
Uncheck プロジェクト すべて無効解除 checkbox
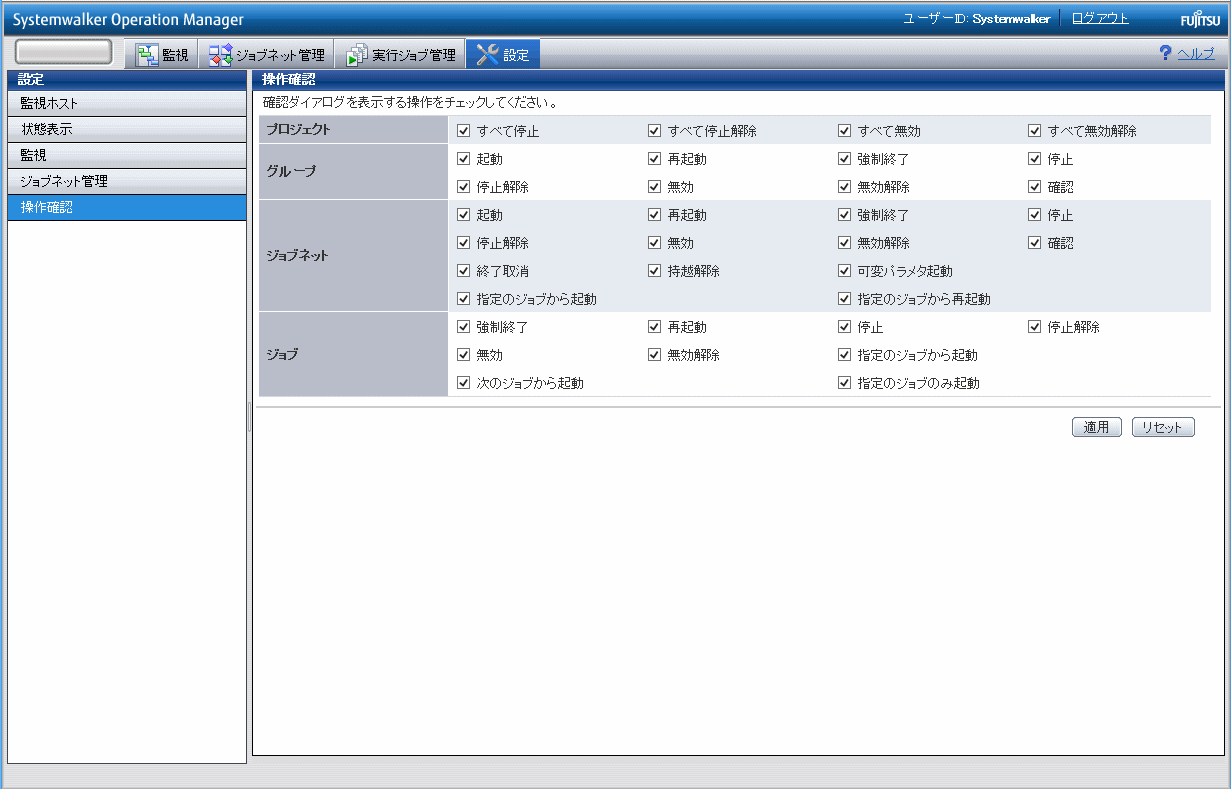point(1035,130)
